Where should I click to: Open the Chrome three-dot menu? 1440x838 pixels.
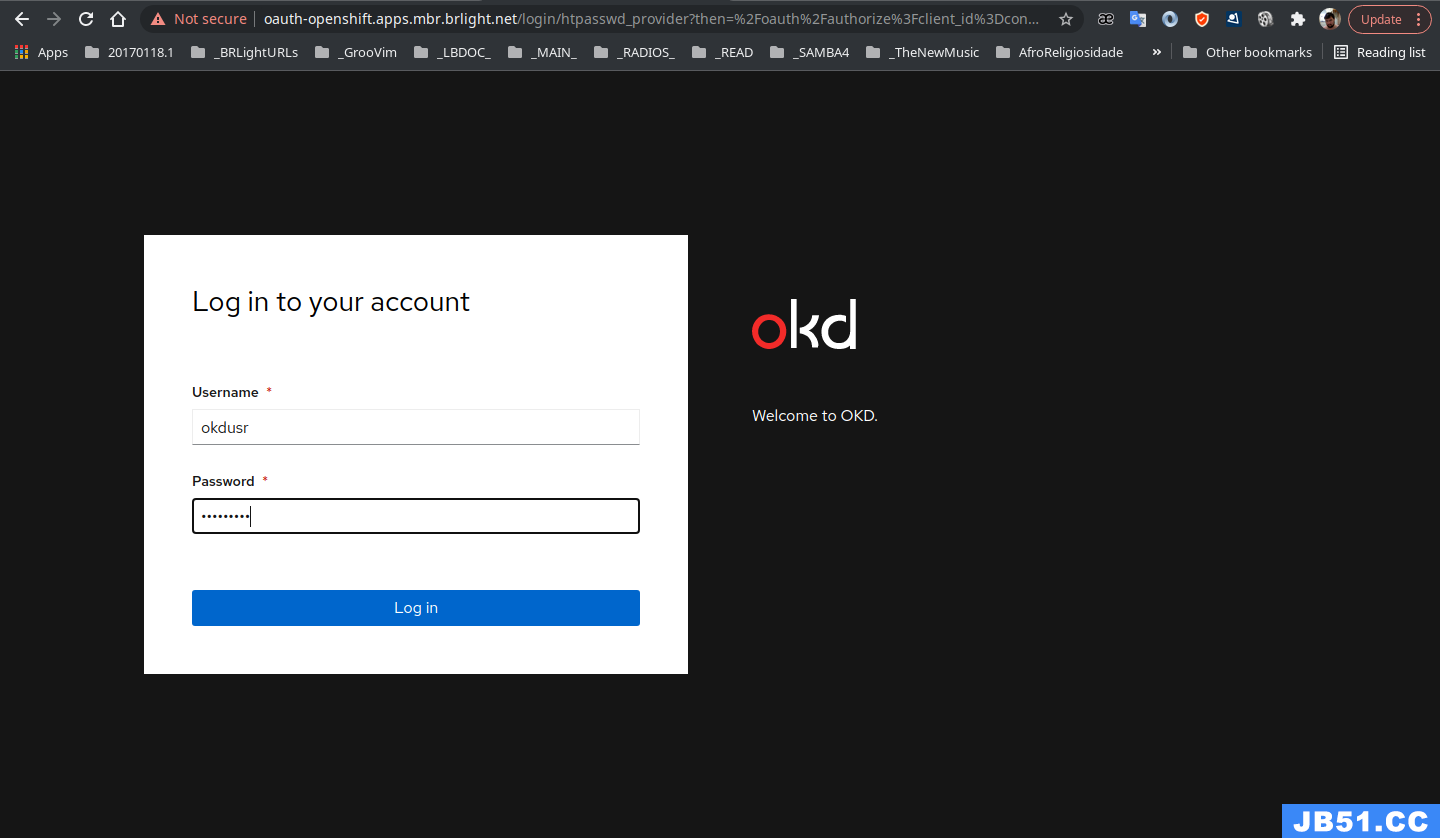[x=1418, y=19]
